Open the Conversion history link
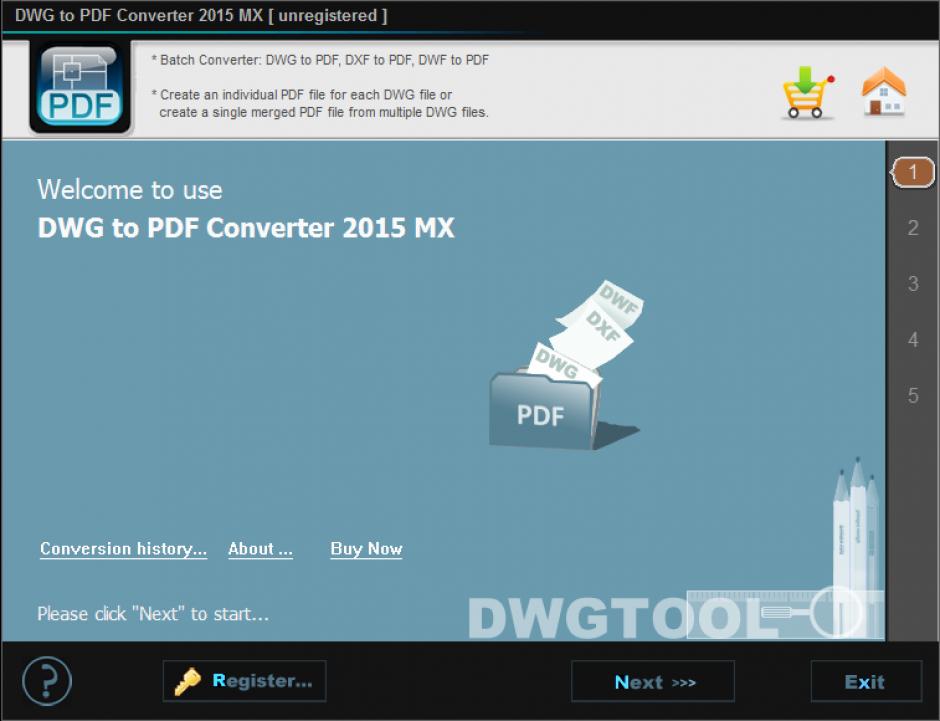This screenshot has height=721, width=940. click(x=123, y=549)
